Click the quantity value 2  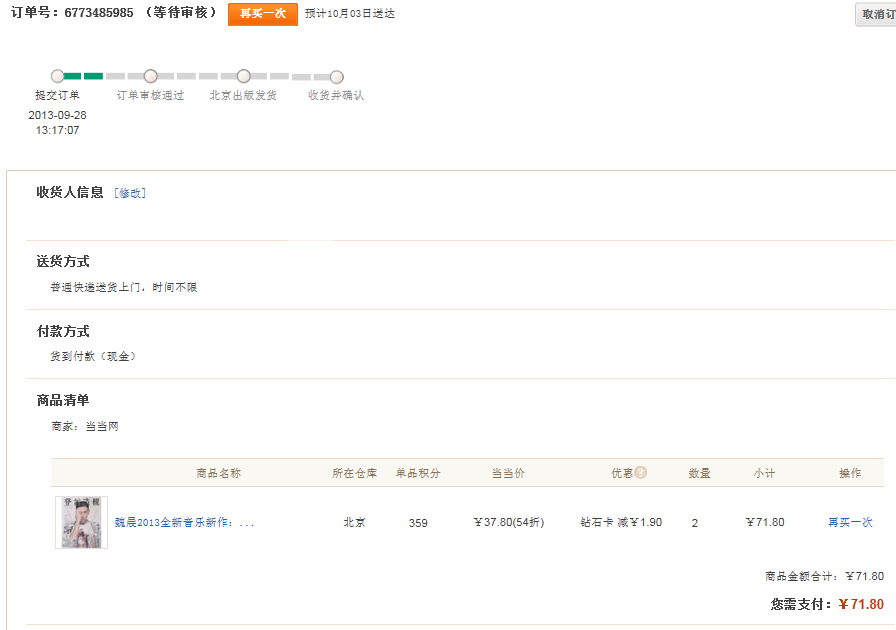[694, 523]
